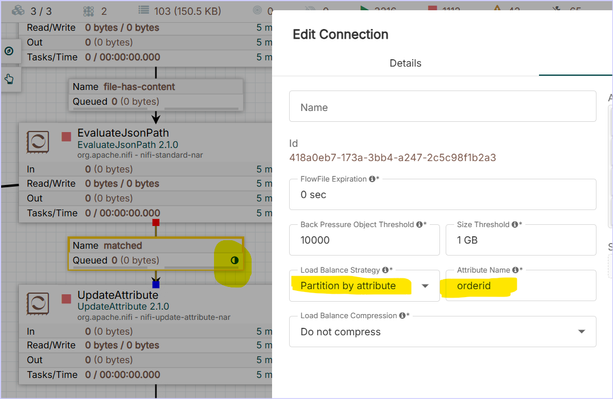Click the EvaluateJsonPath processor icon
Screen dimensions: 613x399
coord(38,141)
